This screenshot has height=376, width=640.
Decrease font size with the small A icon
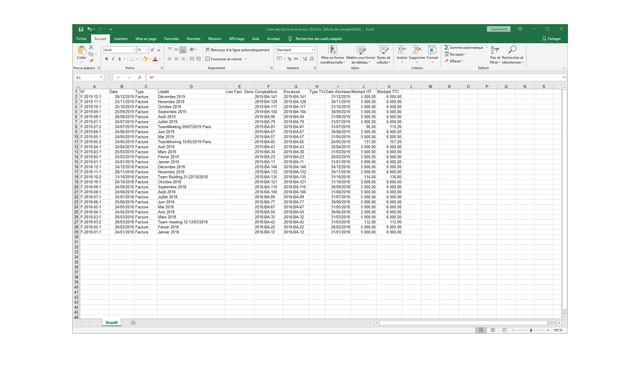(159, 50)
